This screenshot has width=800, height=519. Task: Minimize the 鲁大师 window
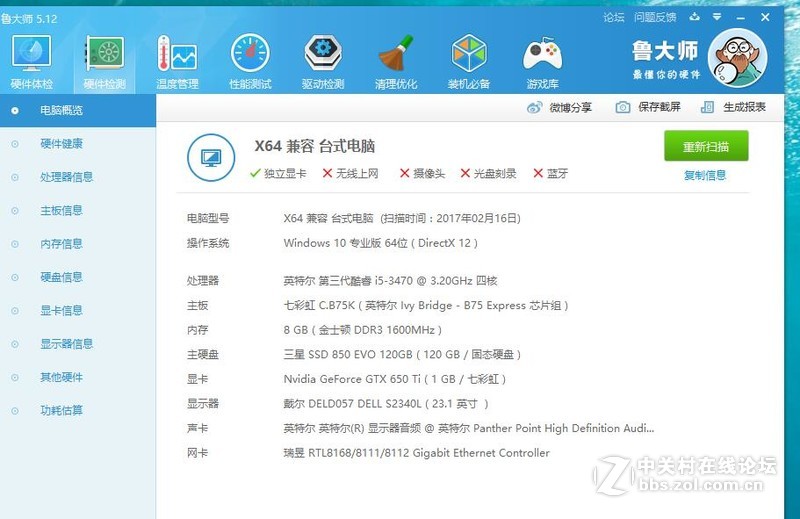click(x=741, y=17)
